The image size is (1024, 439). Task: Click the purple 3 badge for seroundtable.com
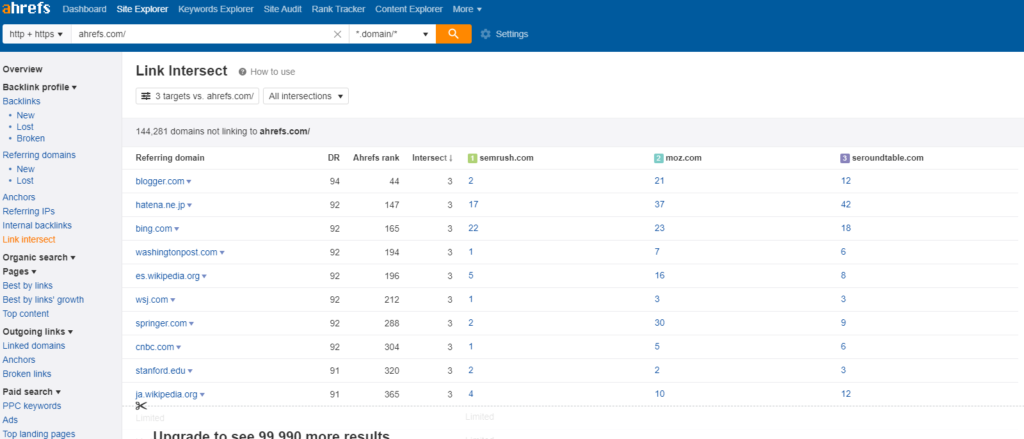click(x=845, y=158)
